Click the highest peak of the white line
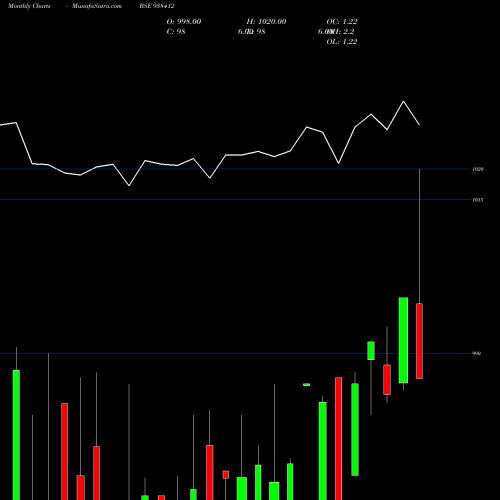The image size is (500, 500). click(403, 101)
